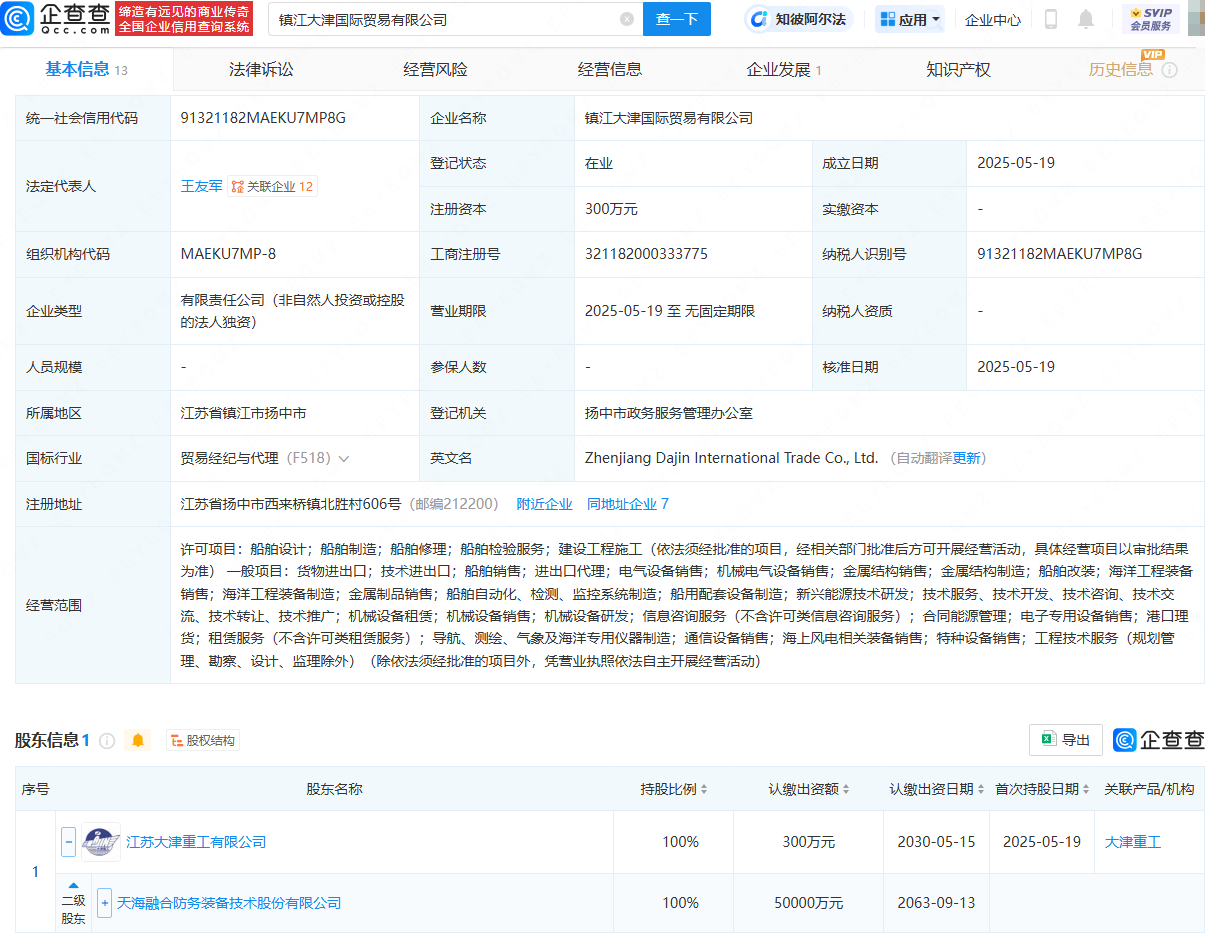Clear the search box text
The width and height of the screenshot is (1205, 933).
pyautogui.click(x=627, y=19)
